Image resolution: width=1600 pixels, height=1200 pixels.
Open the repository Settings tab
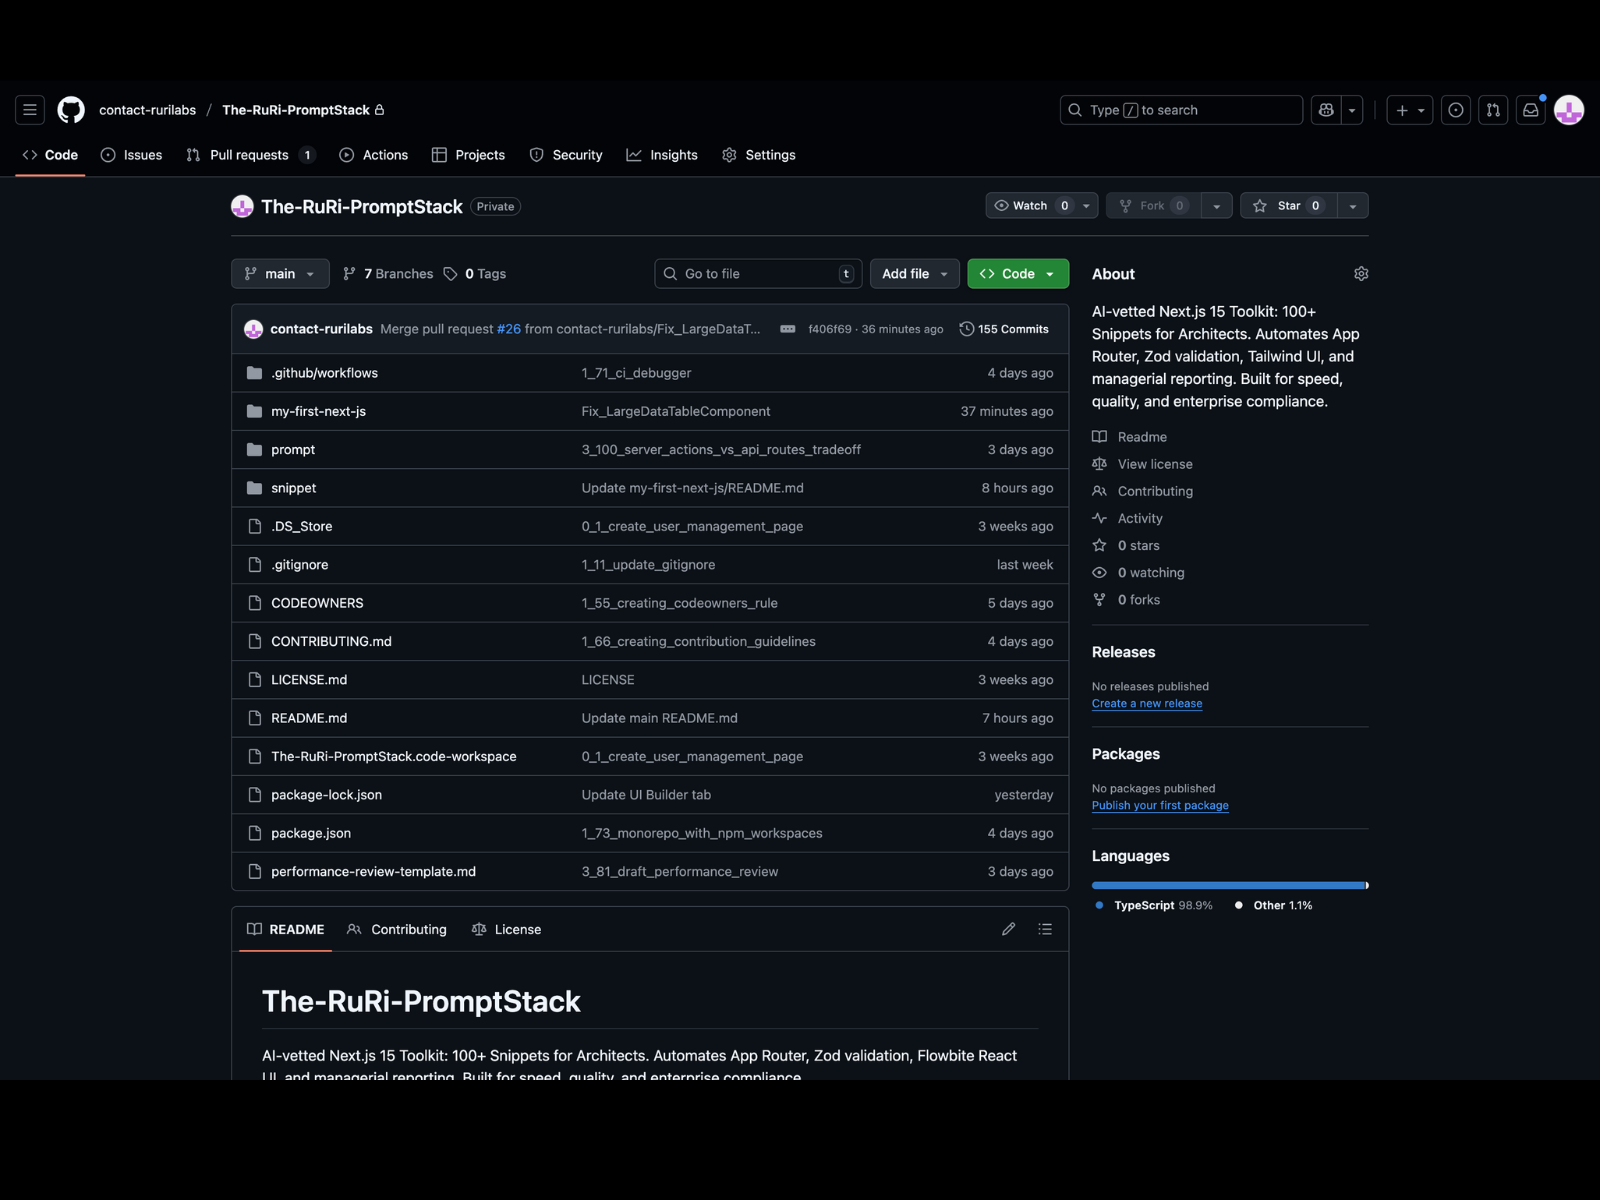(759, 155)
